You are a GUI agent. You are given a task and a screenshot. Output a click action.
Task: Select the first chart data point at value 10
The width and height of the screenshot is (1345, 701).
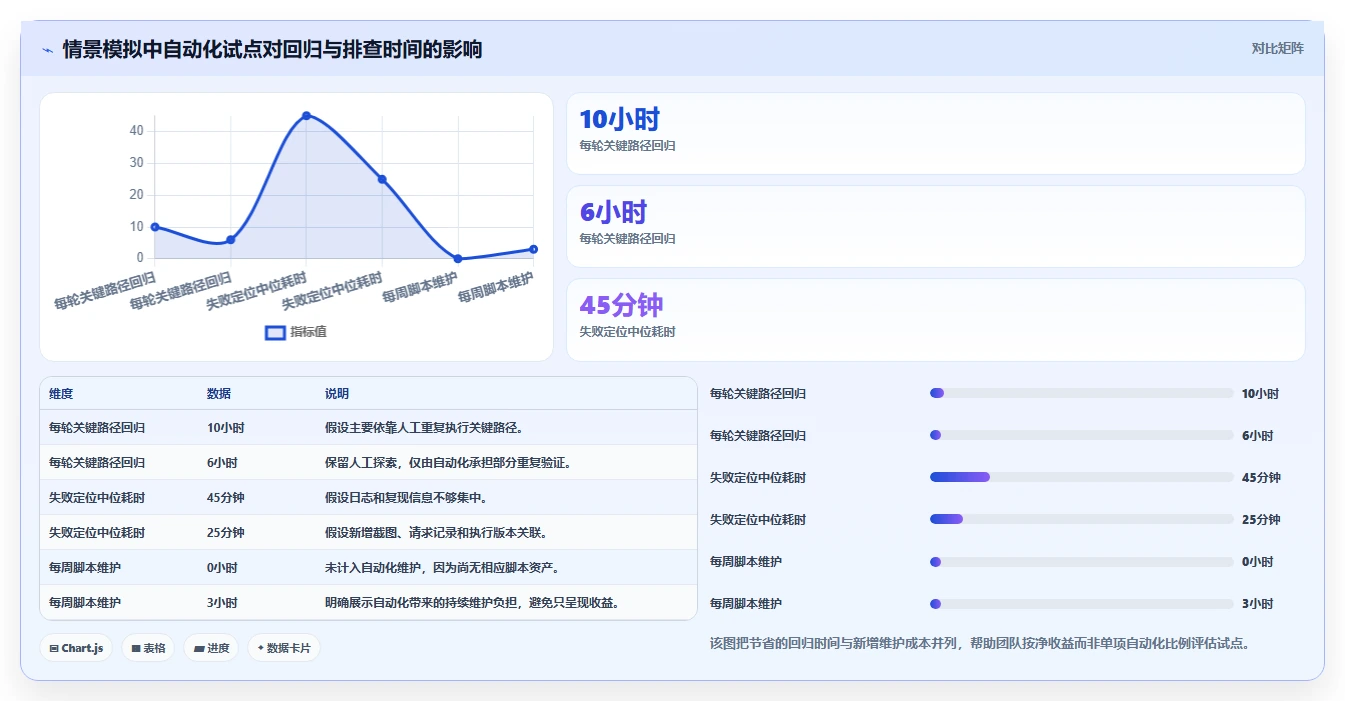155,227
